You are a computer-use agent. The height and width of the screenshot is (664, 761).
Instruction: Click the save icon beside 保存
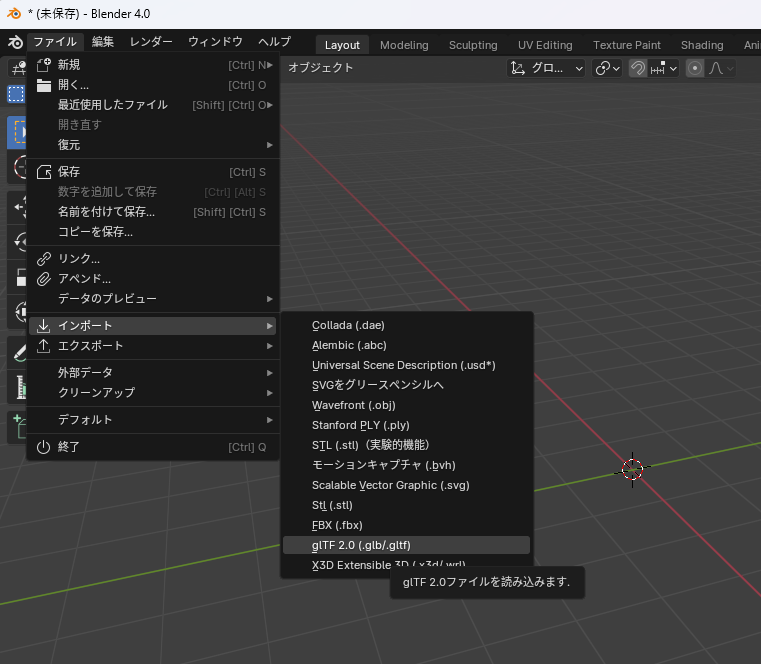click(x=44, y=172)
